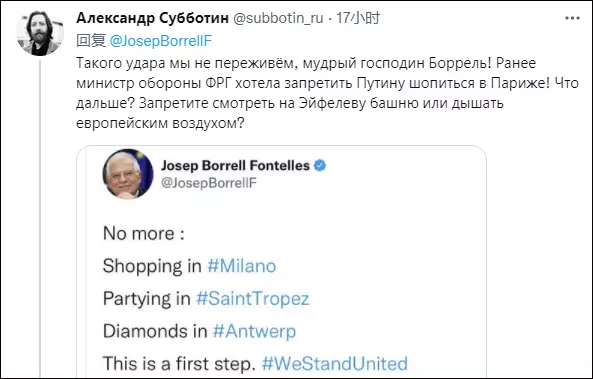Click Josep Borrell's profile avatar

tap(128, 174)
